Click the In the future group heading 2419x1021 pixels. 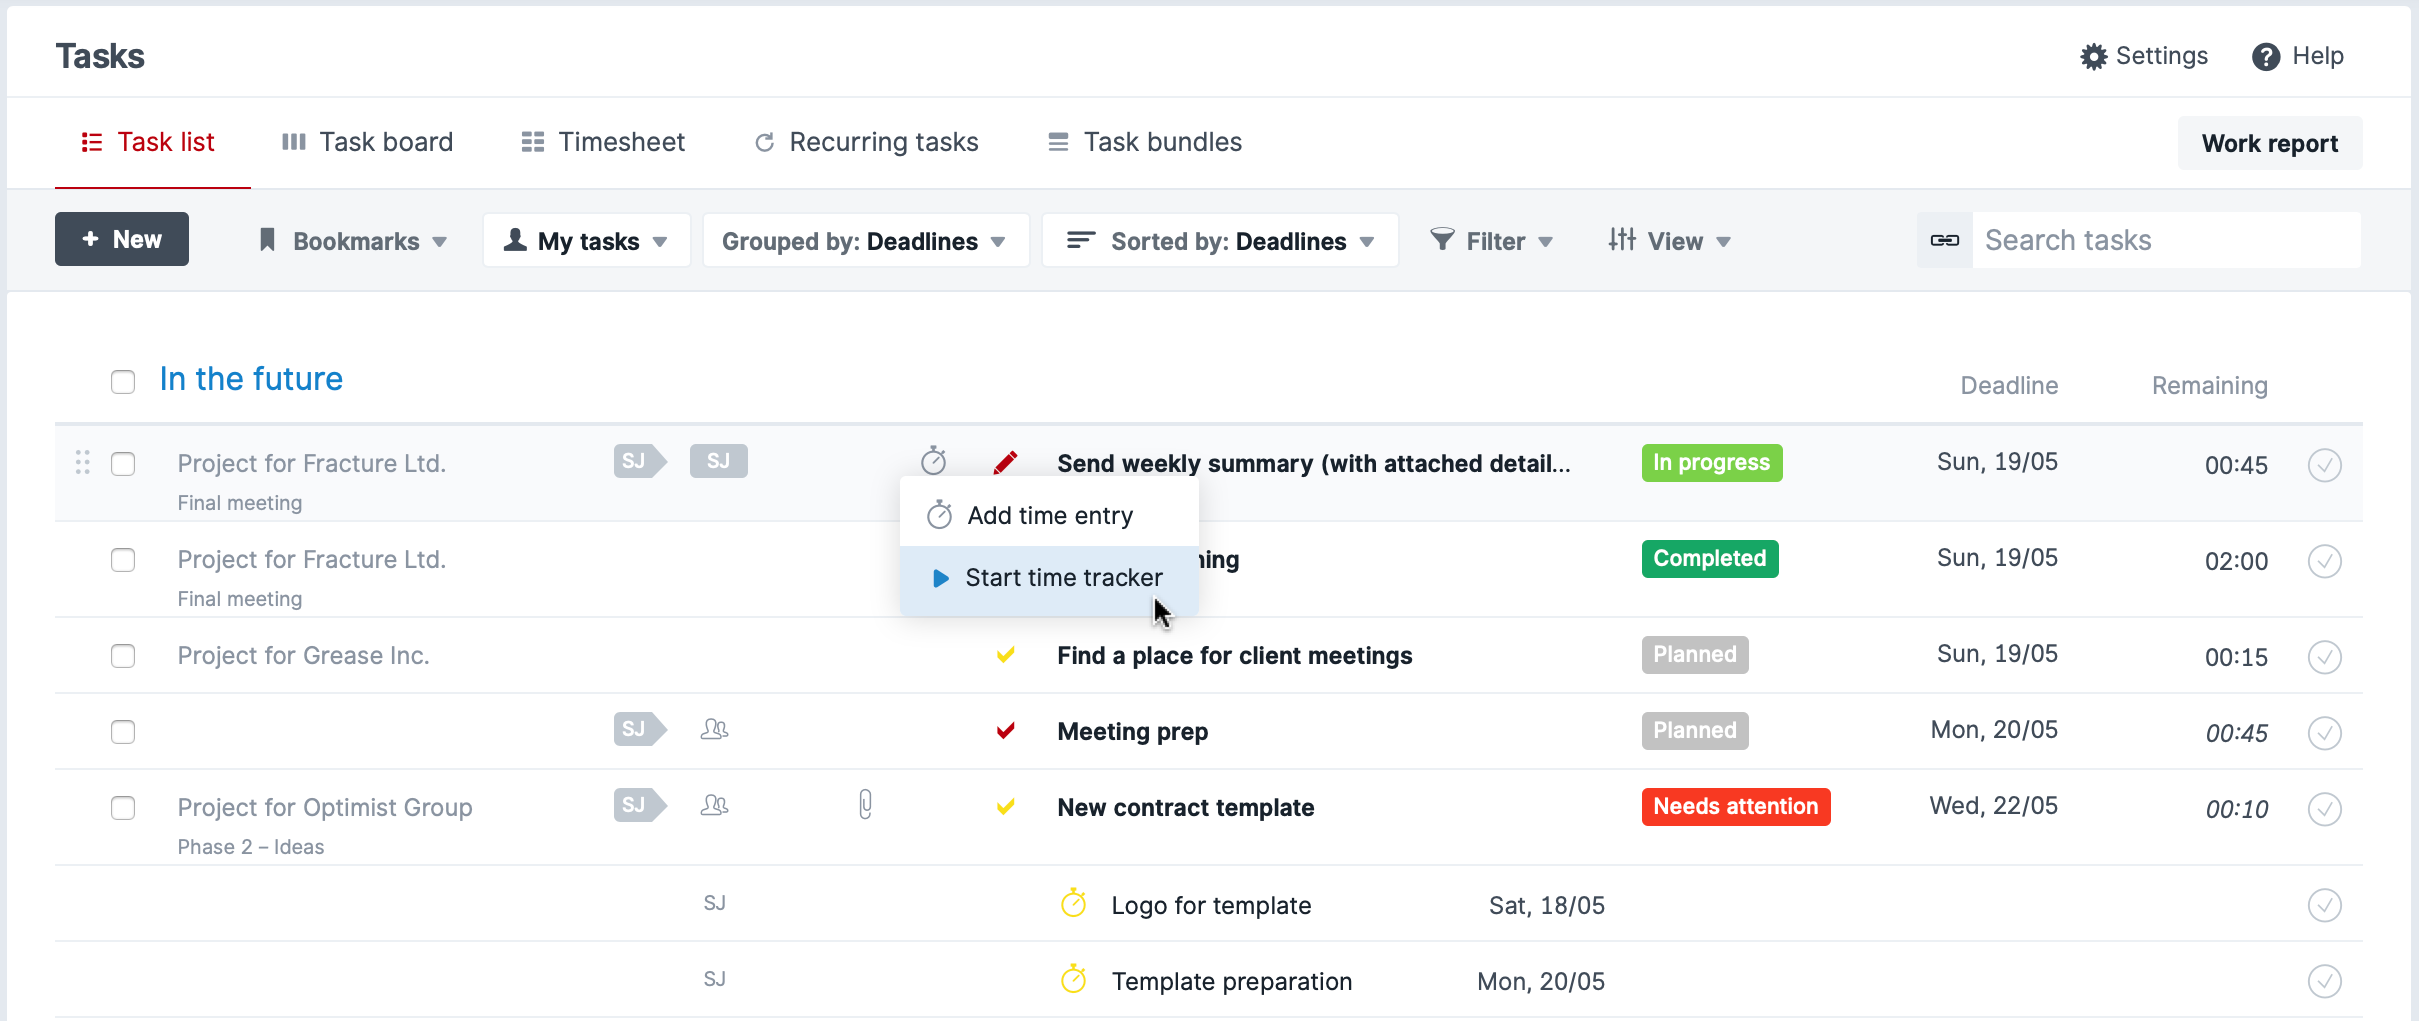(251, 379)
